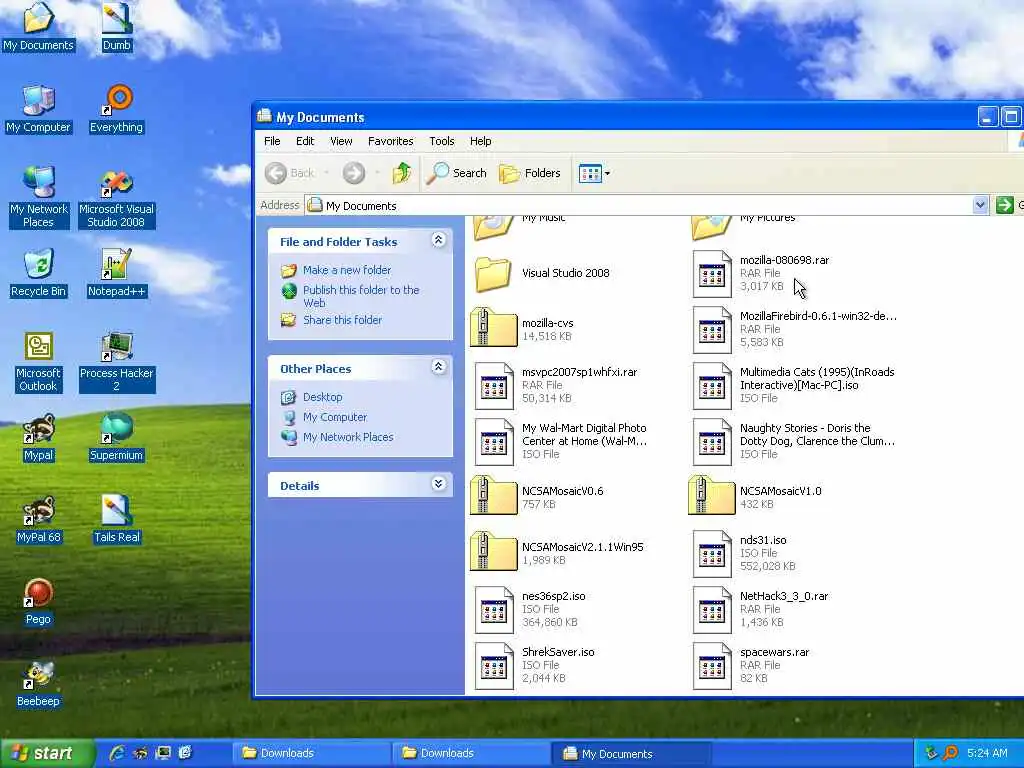The image size is (1024, 768).
Task: Toggle the Folders pane button
Action: 530,173
